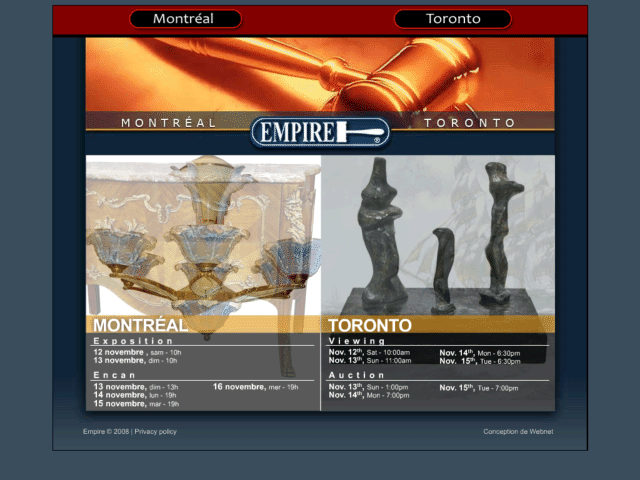Screen dimensions: 640x480
Task: Click the Auction section heading
Action: click(356, 375)
